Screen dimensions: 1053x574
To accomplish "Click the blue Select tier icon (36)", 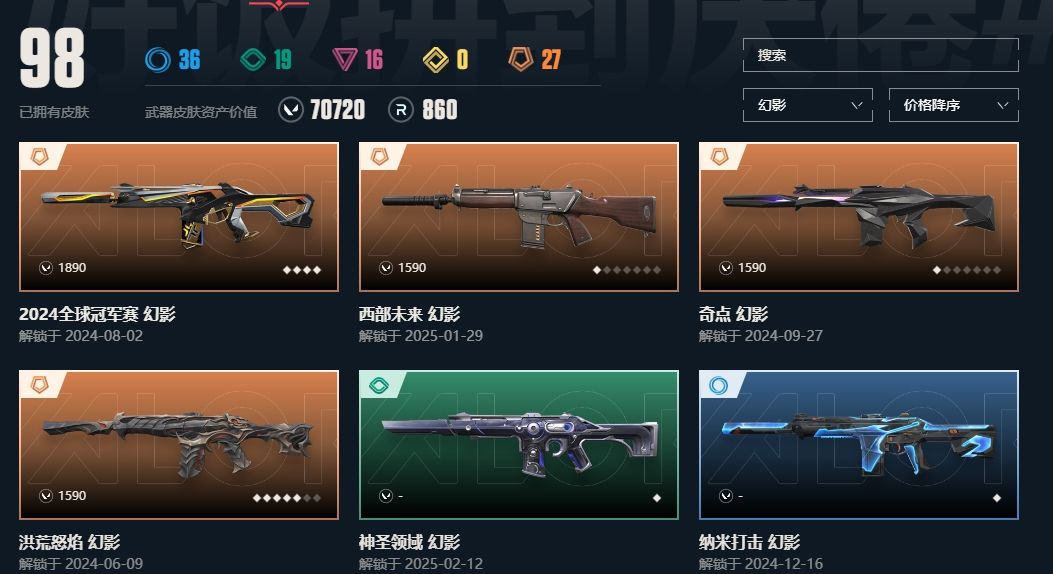I will [x=158, y=60].
